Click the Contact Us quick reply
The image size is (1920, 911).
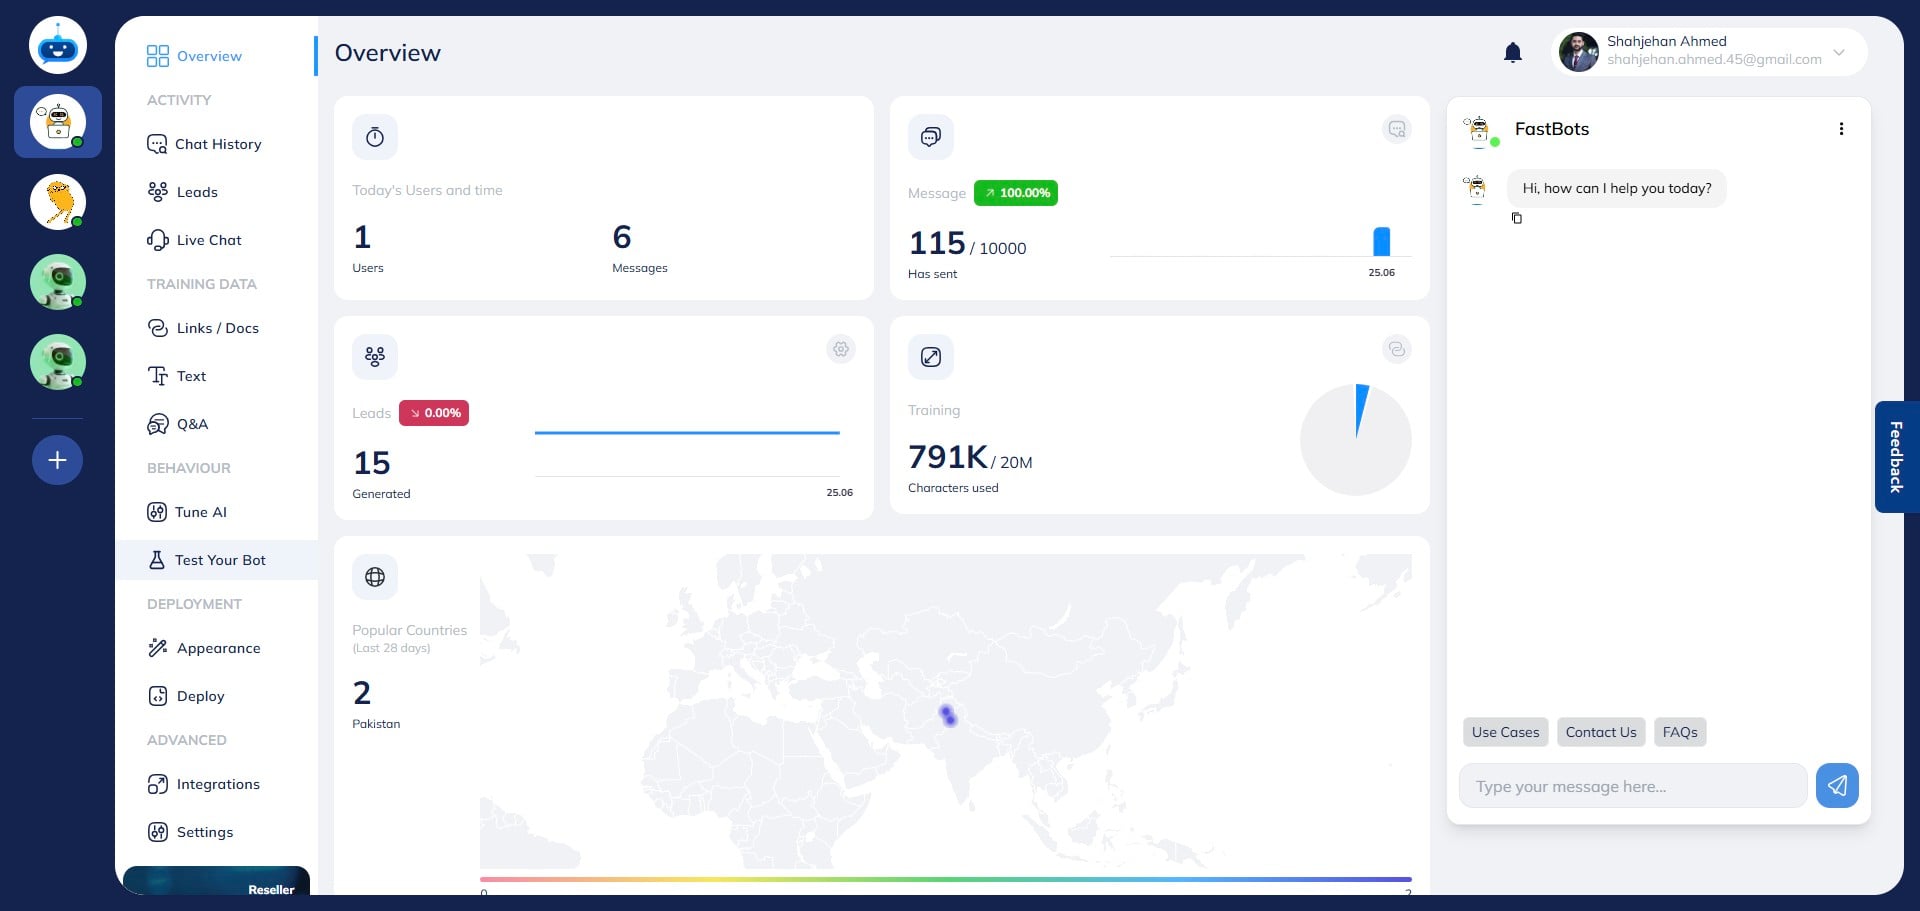[1600, 732]
